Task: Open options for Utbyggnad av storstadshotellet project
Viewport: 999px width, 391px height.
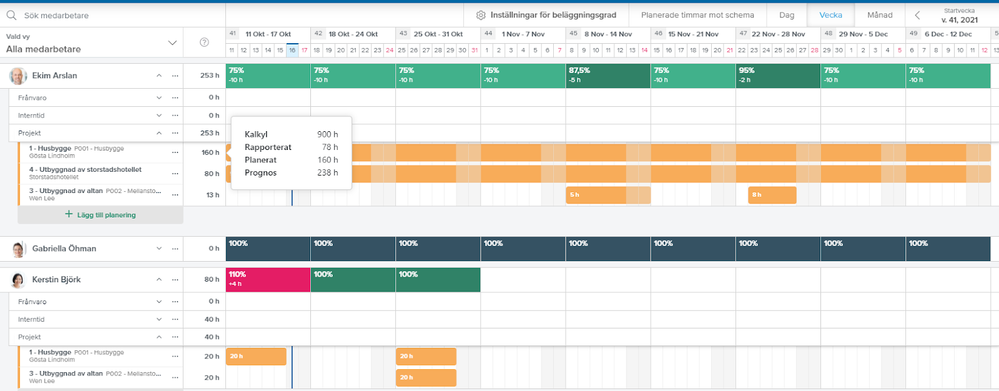Action: 175,173
